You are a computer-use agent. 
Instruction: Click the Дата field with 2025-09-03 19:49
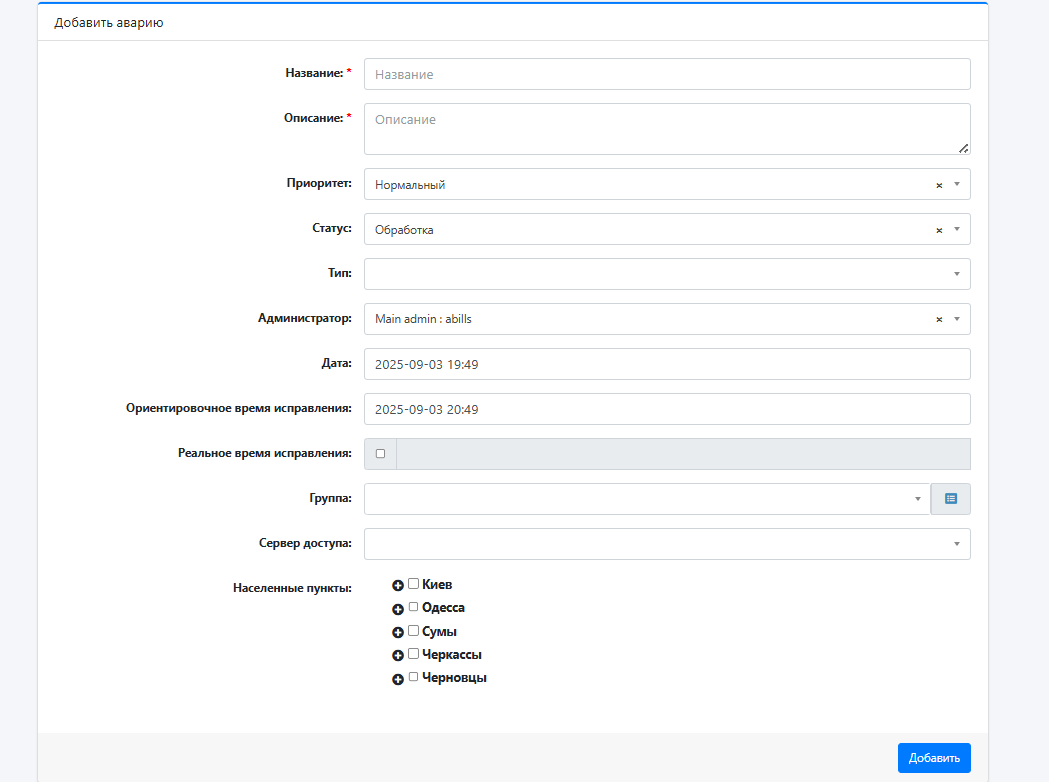667,364
